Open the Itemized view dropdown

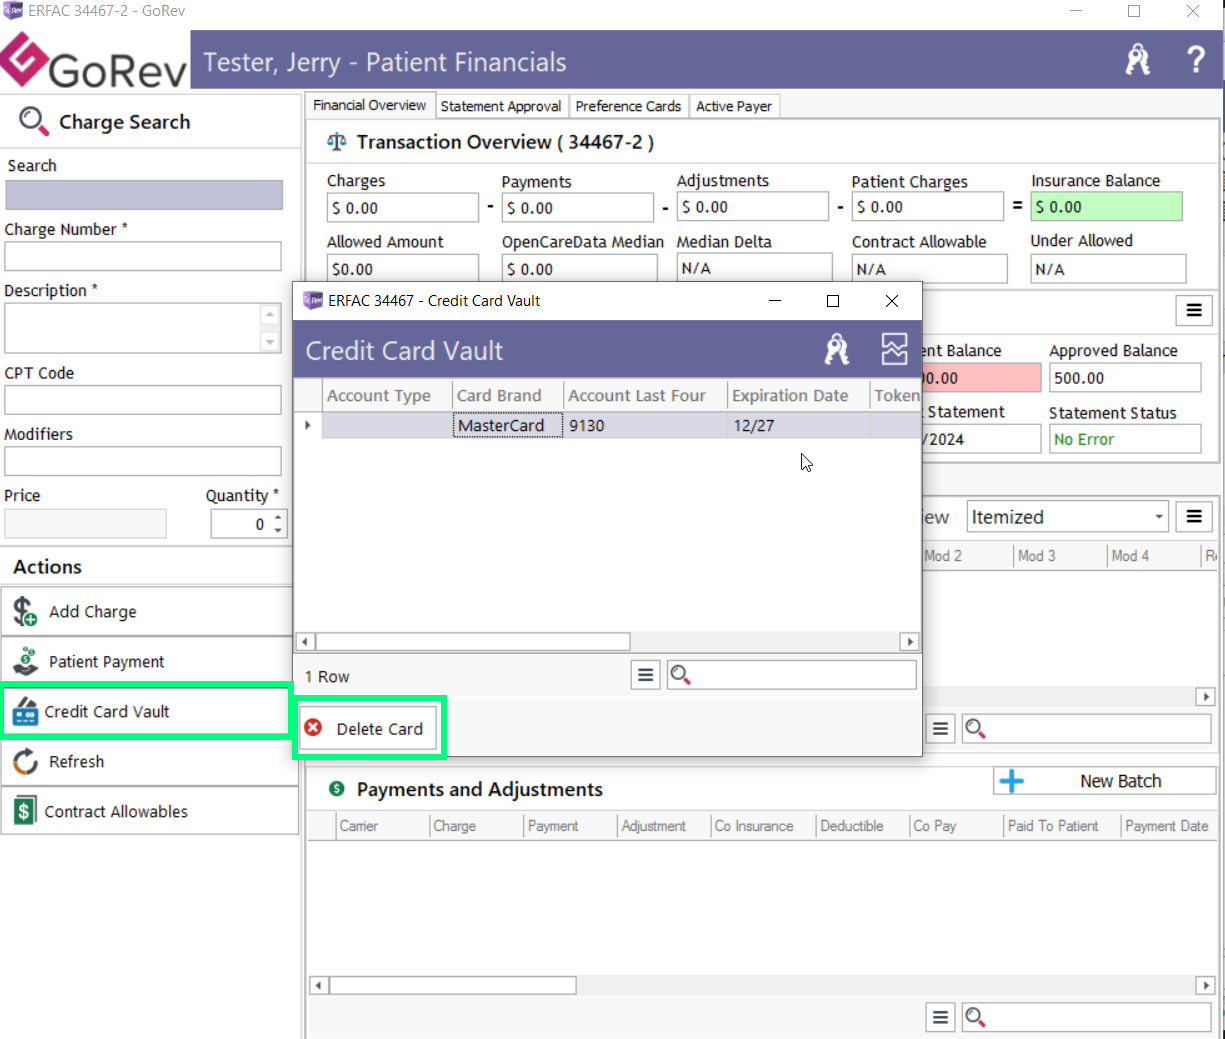point(1159,517)
